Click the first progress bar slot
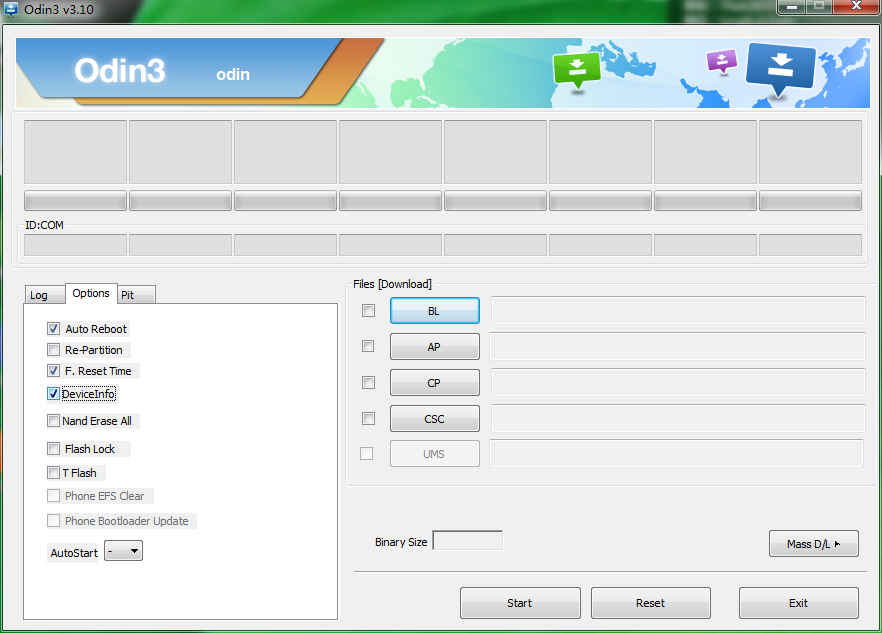This screenshot has width=882, height=633. tap(75, 200)
